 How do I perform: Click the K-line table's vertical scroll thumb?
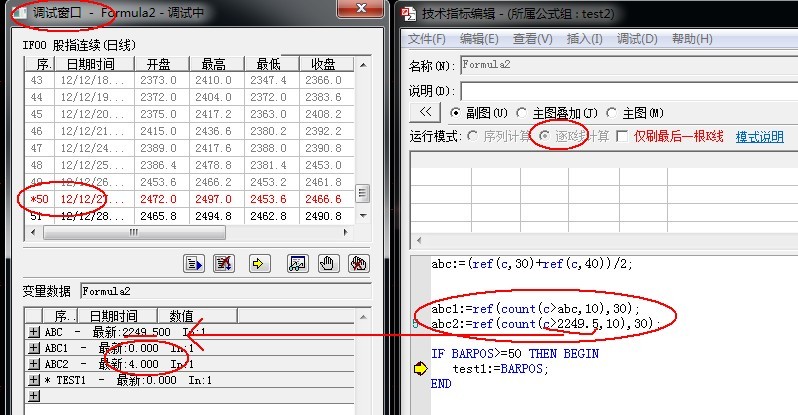click(362, 193)
